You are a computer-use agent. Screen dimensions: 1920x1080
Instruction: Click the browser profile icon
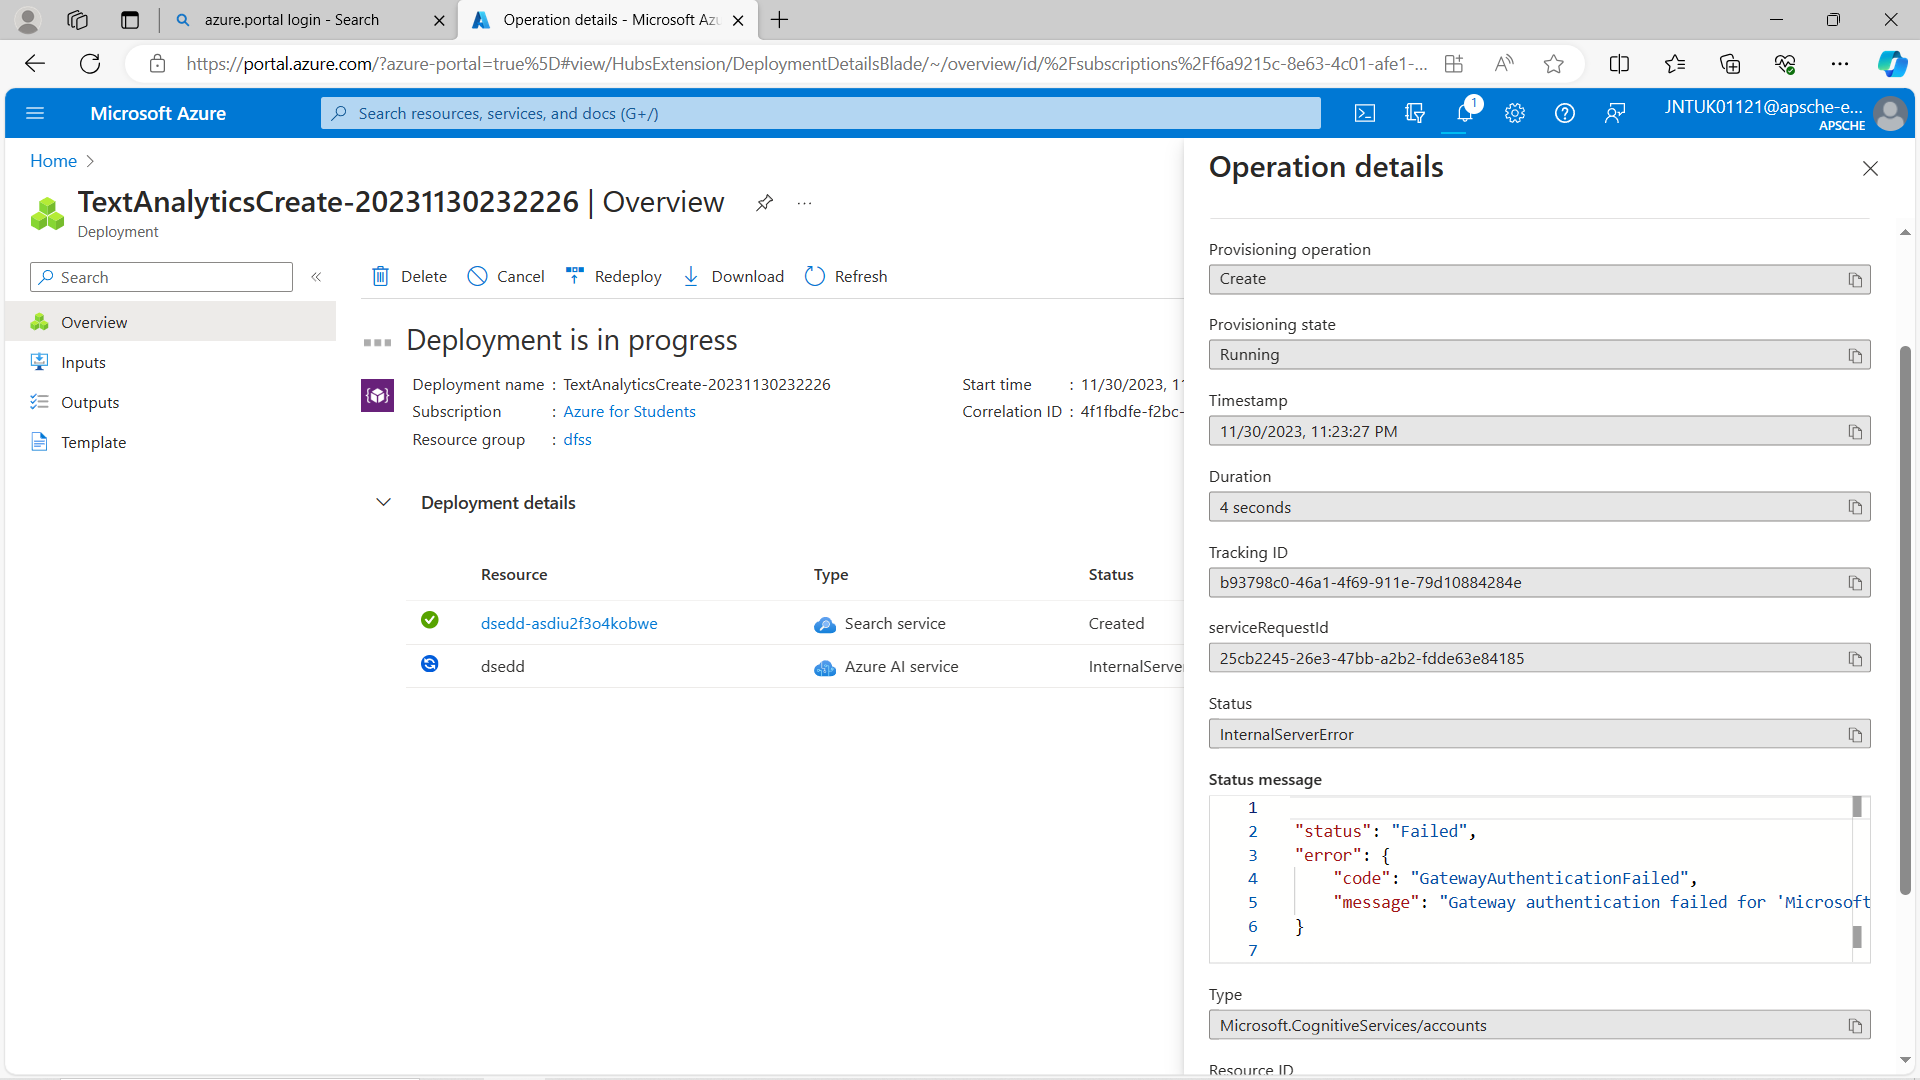(x=29, y=20)
